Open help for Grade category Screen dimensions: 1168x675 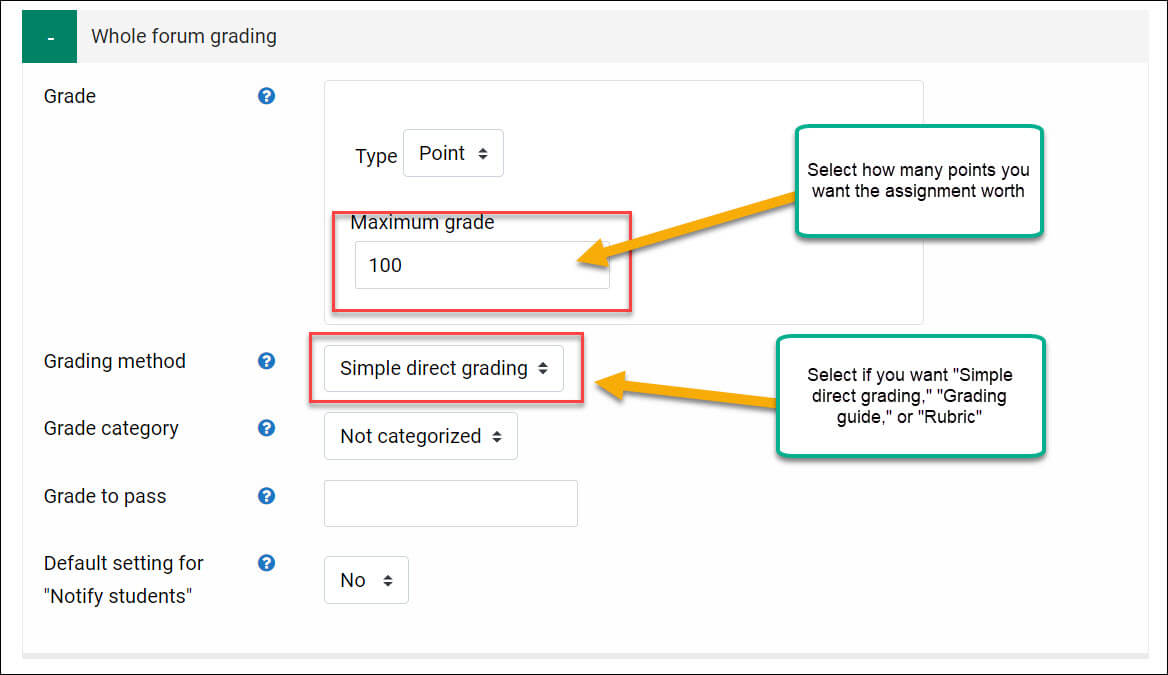266,428
